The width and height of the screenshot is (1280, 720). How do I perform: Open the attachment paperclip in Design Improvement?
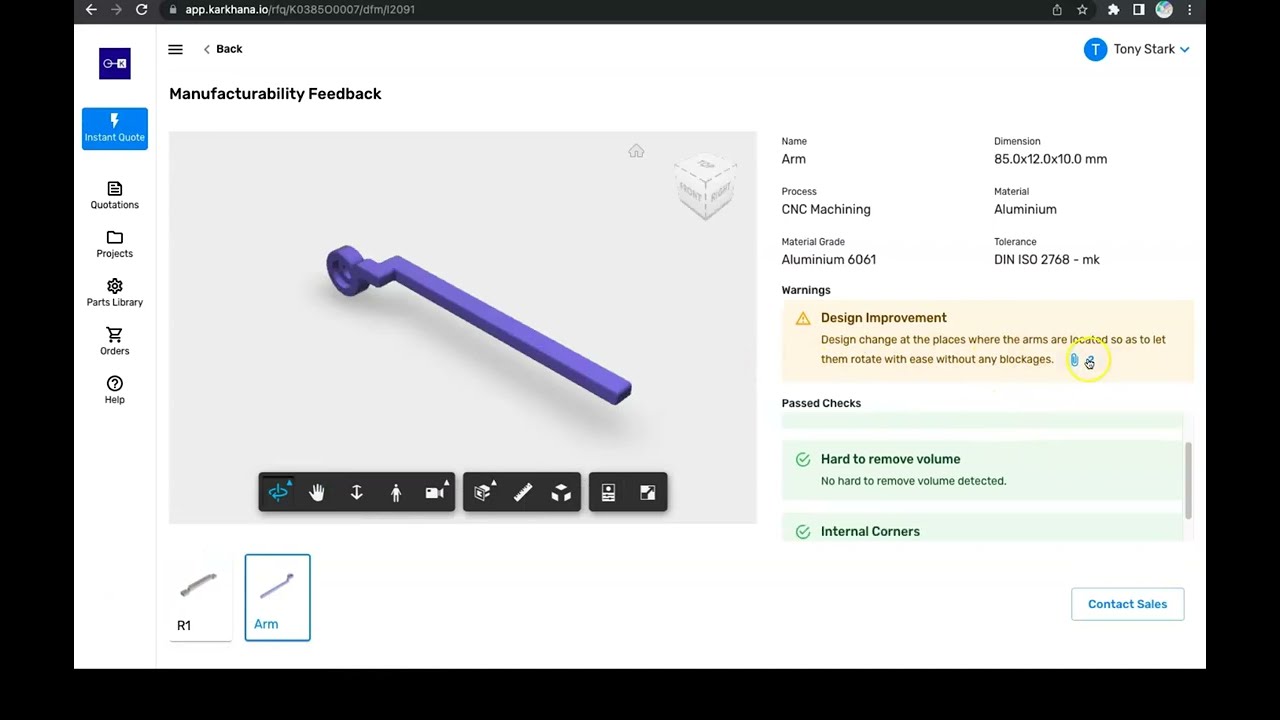1075,360
